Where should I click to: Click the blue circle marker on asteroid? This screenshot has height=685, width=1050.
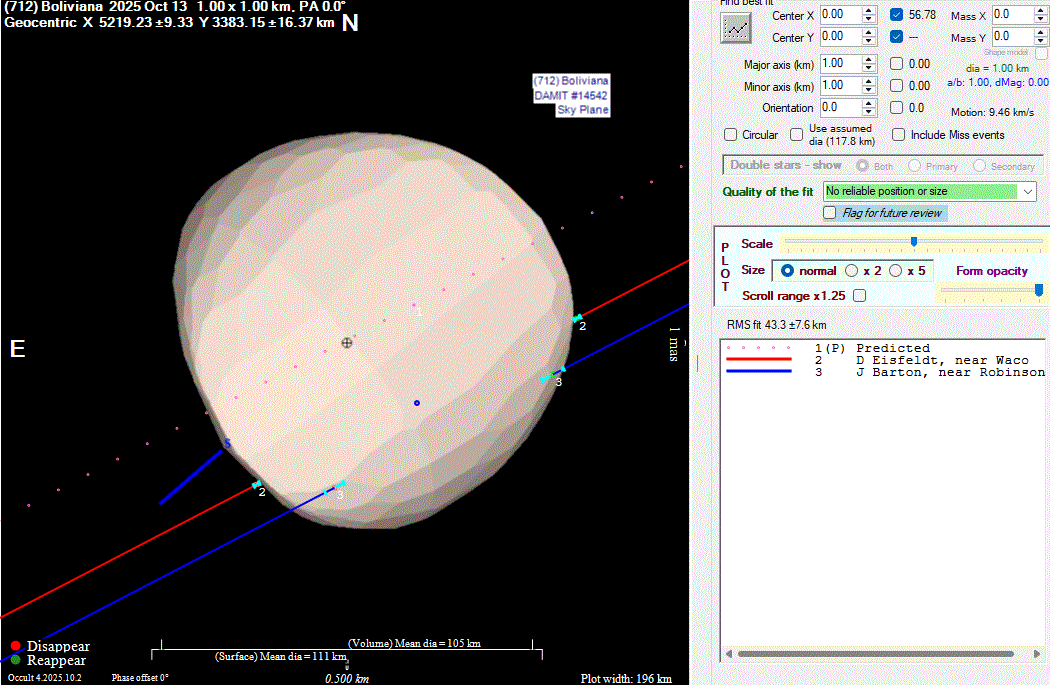coord(417,403)
